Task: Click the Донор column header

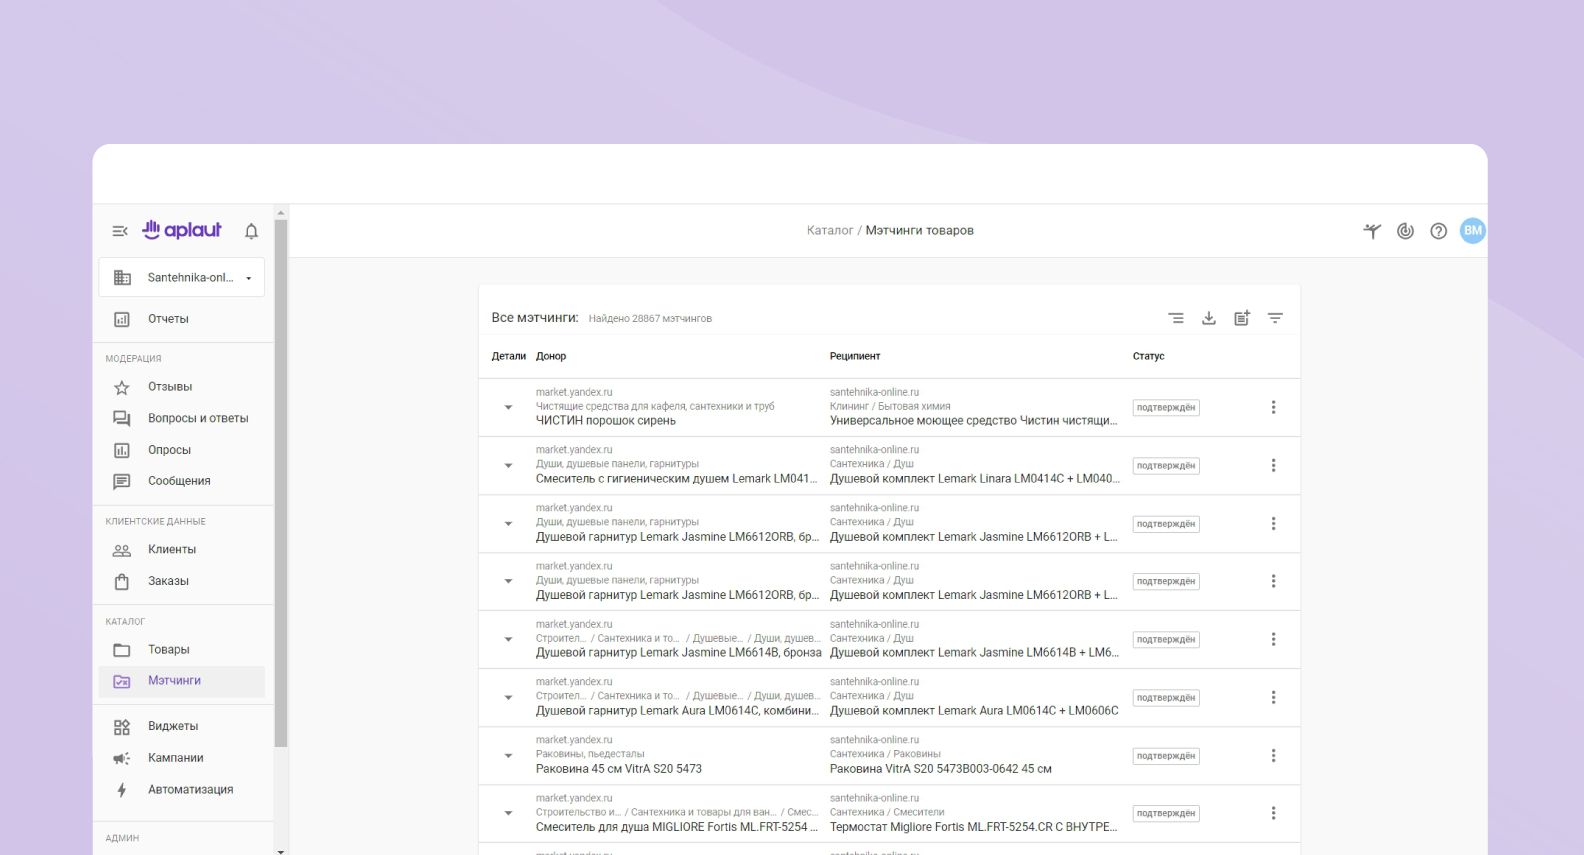Action: (551, 356)
